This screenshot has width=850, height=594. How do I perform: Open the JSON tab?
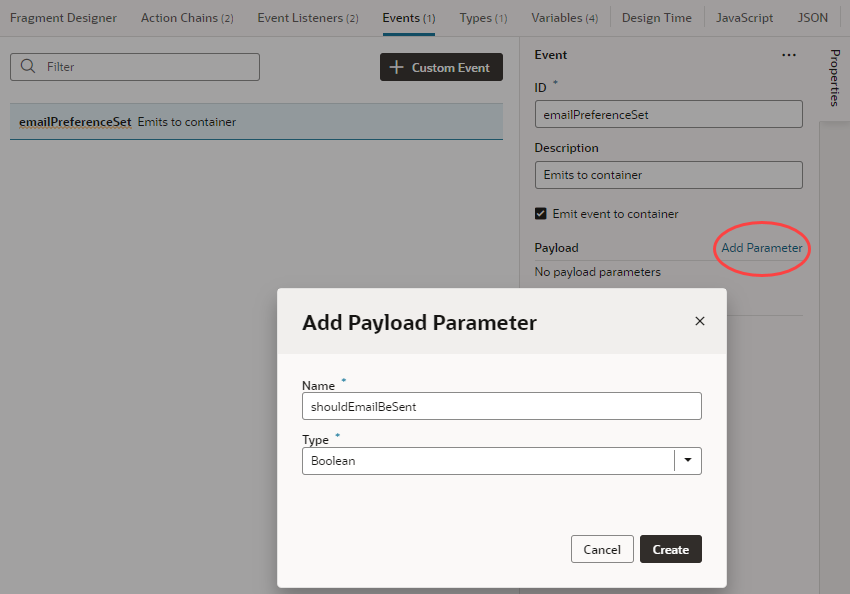click(812, 17)
